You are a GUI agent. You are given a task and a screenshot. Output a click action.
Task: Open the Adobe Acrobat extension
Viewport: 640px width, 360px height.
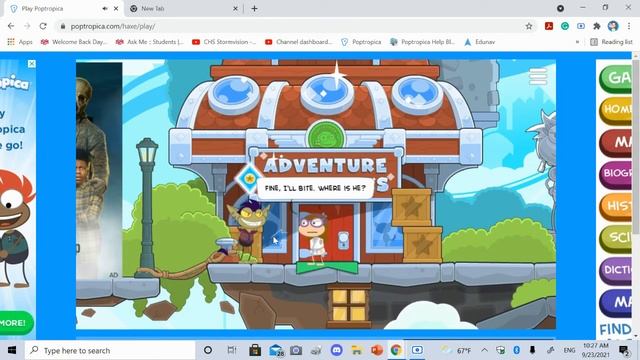click(549, 26)
